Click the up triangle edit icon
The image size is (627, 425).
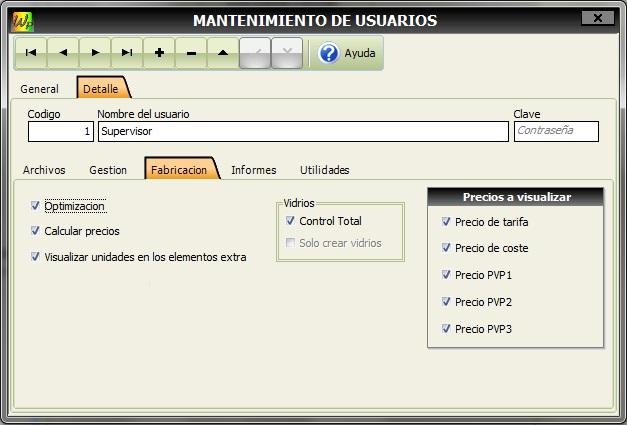223,53
